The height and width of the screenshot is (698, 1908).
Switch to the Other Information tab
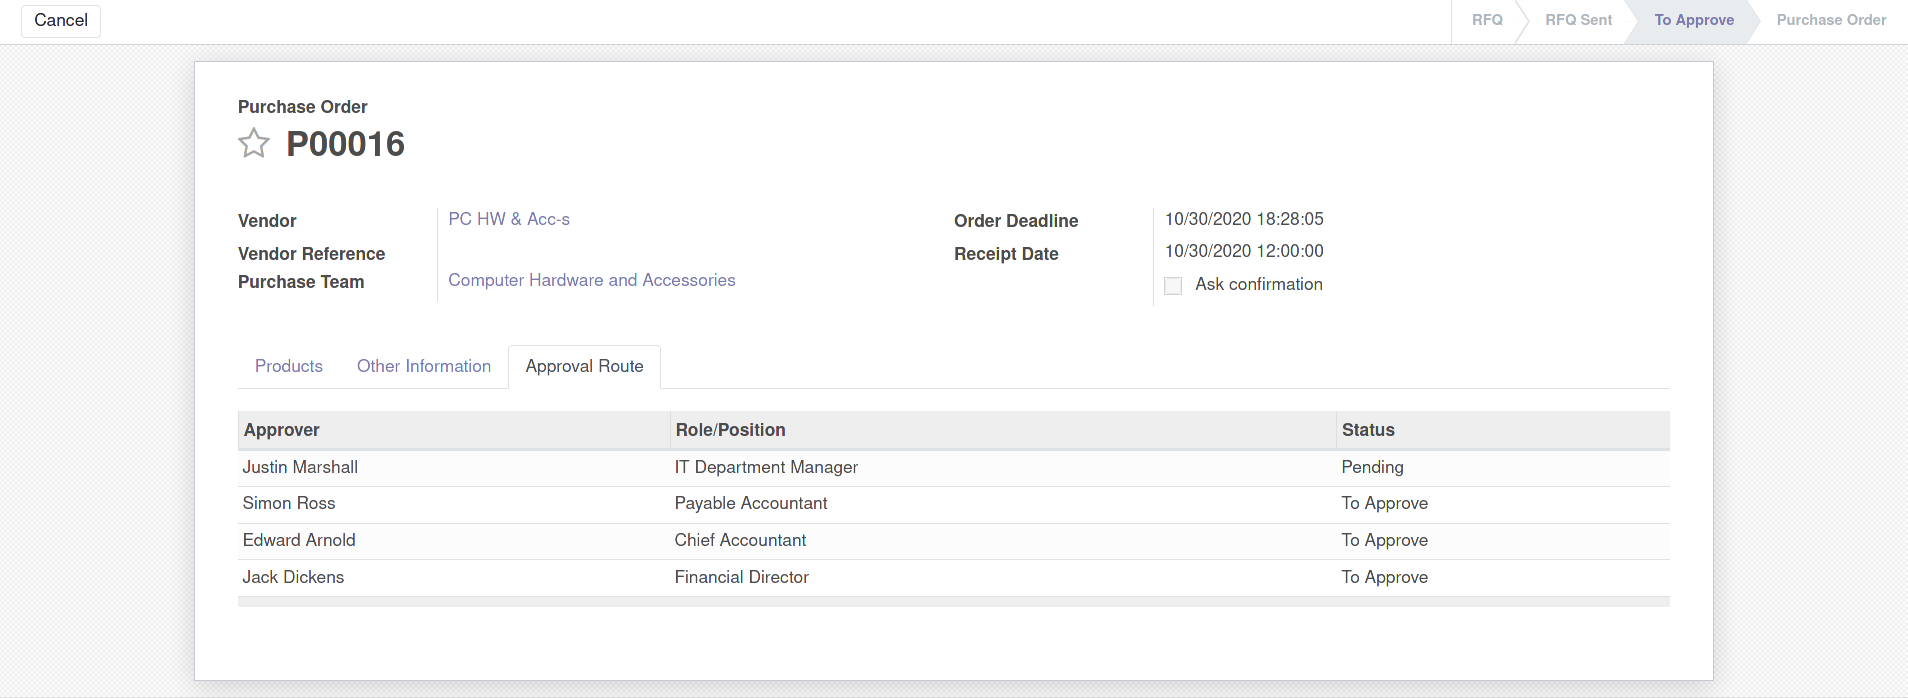pyautogui.click(x=424, y=366)
